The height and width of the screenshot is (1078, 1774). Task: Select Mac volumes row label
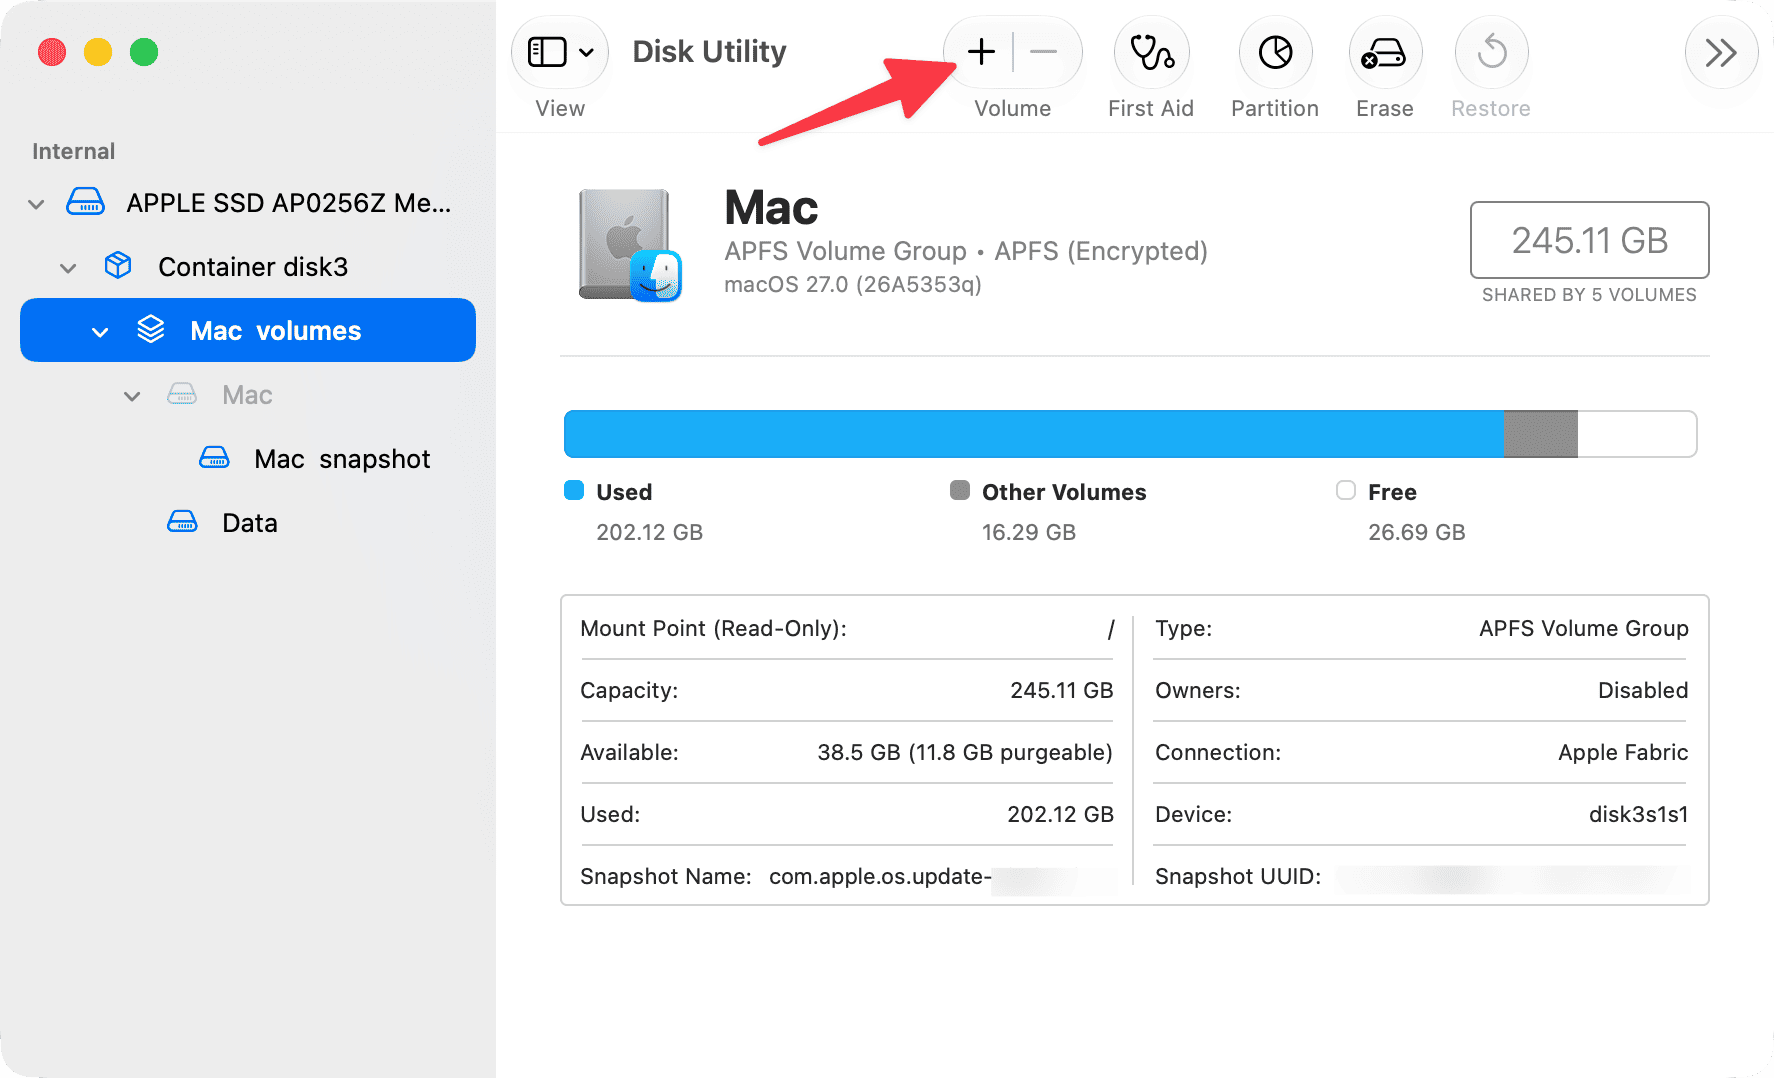tap(276, 331)
